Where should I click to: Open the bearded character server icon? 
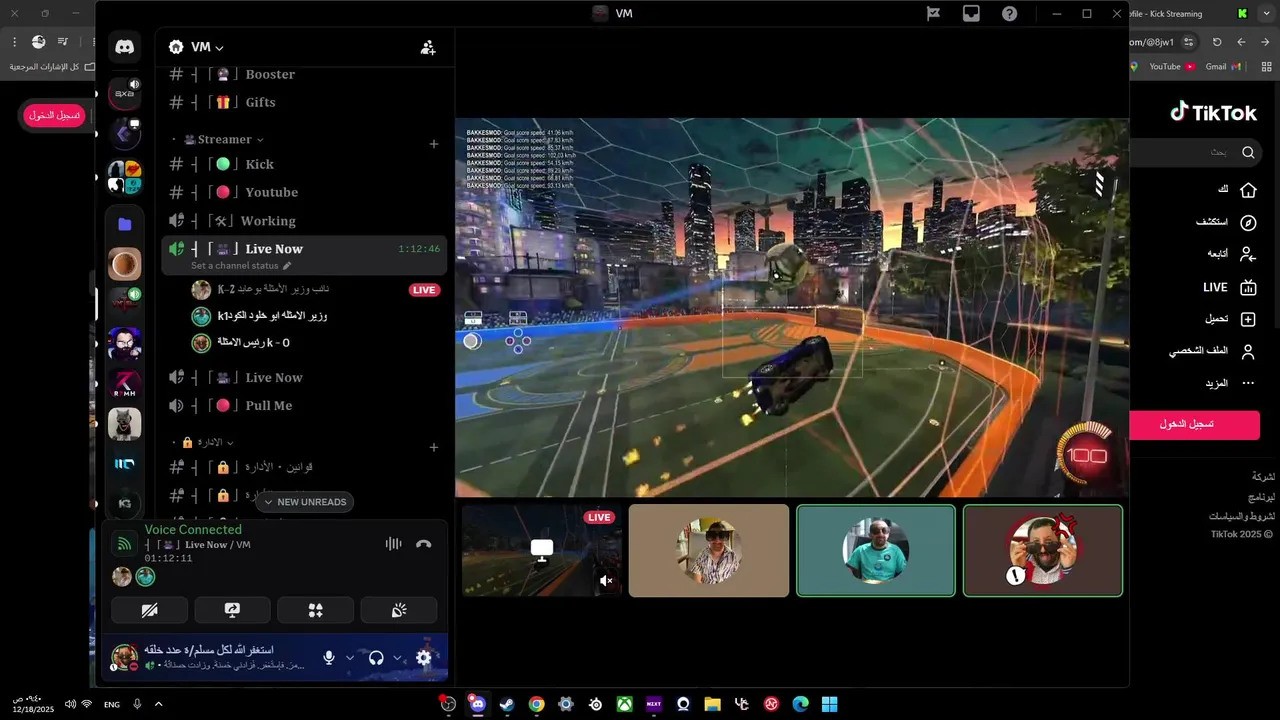125,344
